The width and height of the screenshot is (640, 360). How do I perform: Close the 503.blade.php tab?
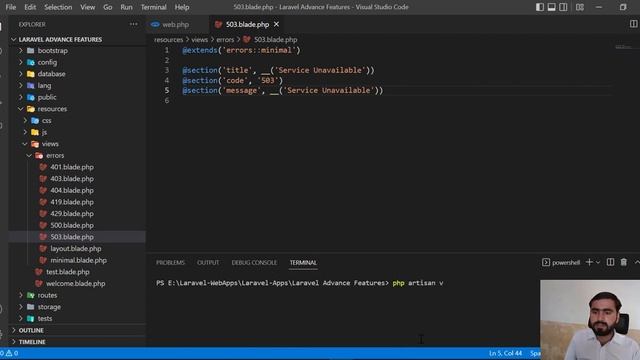pos(276,24)
